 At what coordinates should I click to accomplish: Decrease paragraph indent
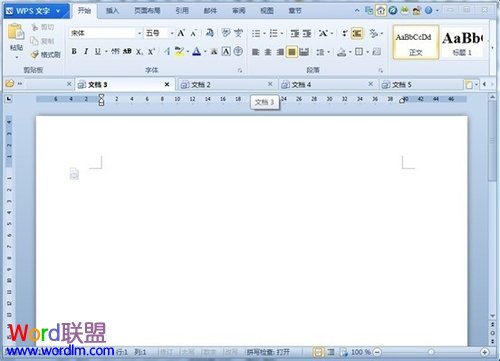coord(294,33)
